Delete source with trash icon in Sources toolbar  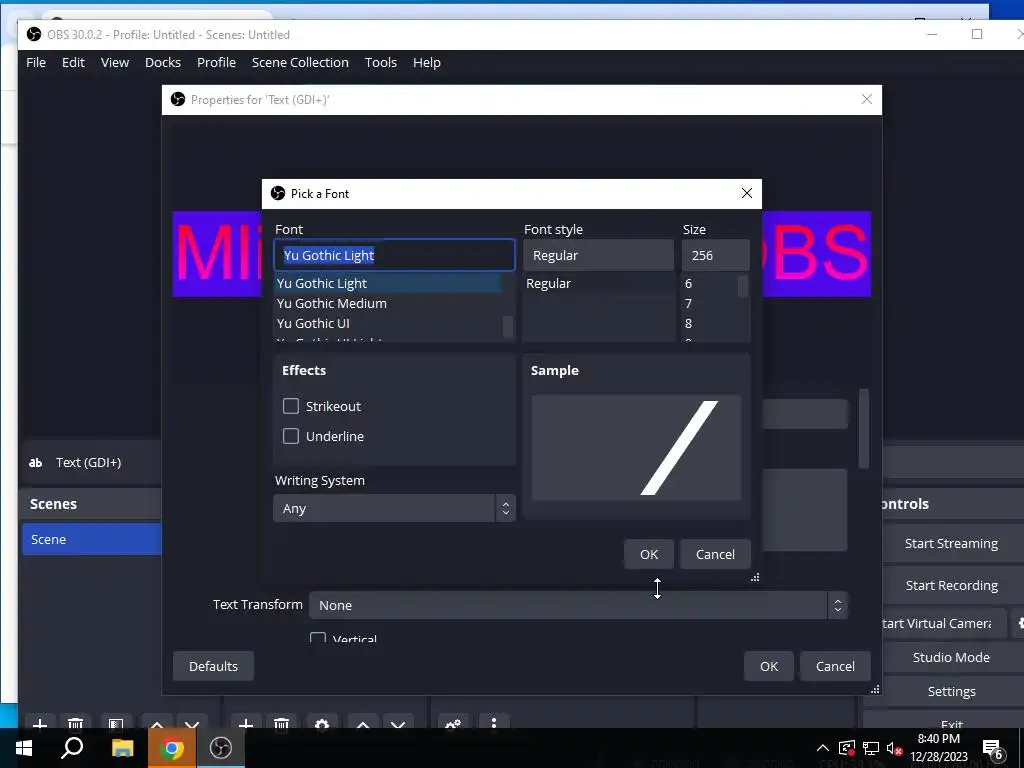[x=281, y=723]
